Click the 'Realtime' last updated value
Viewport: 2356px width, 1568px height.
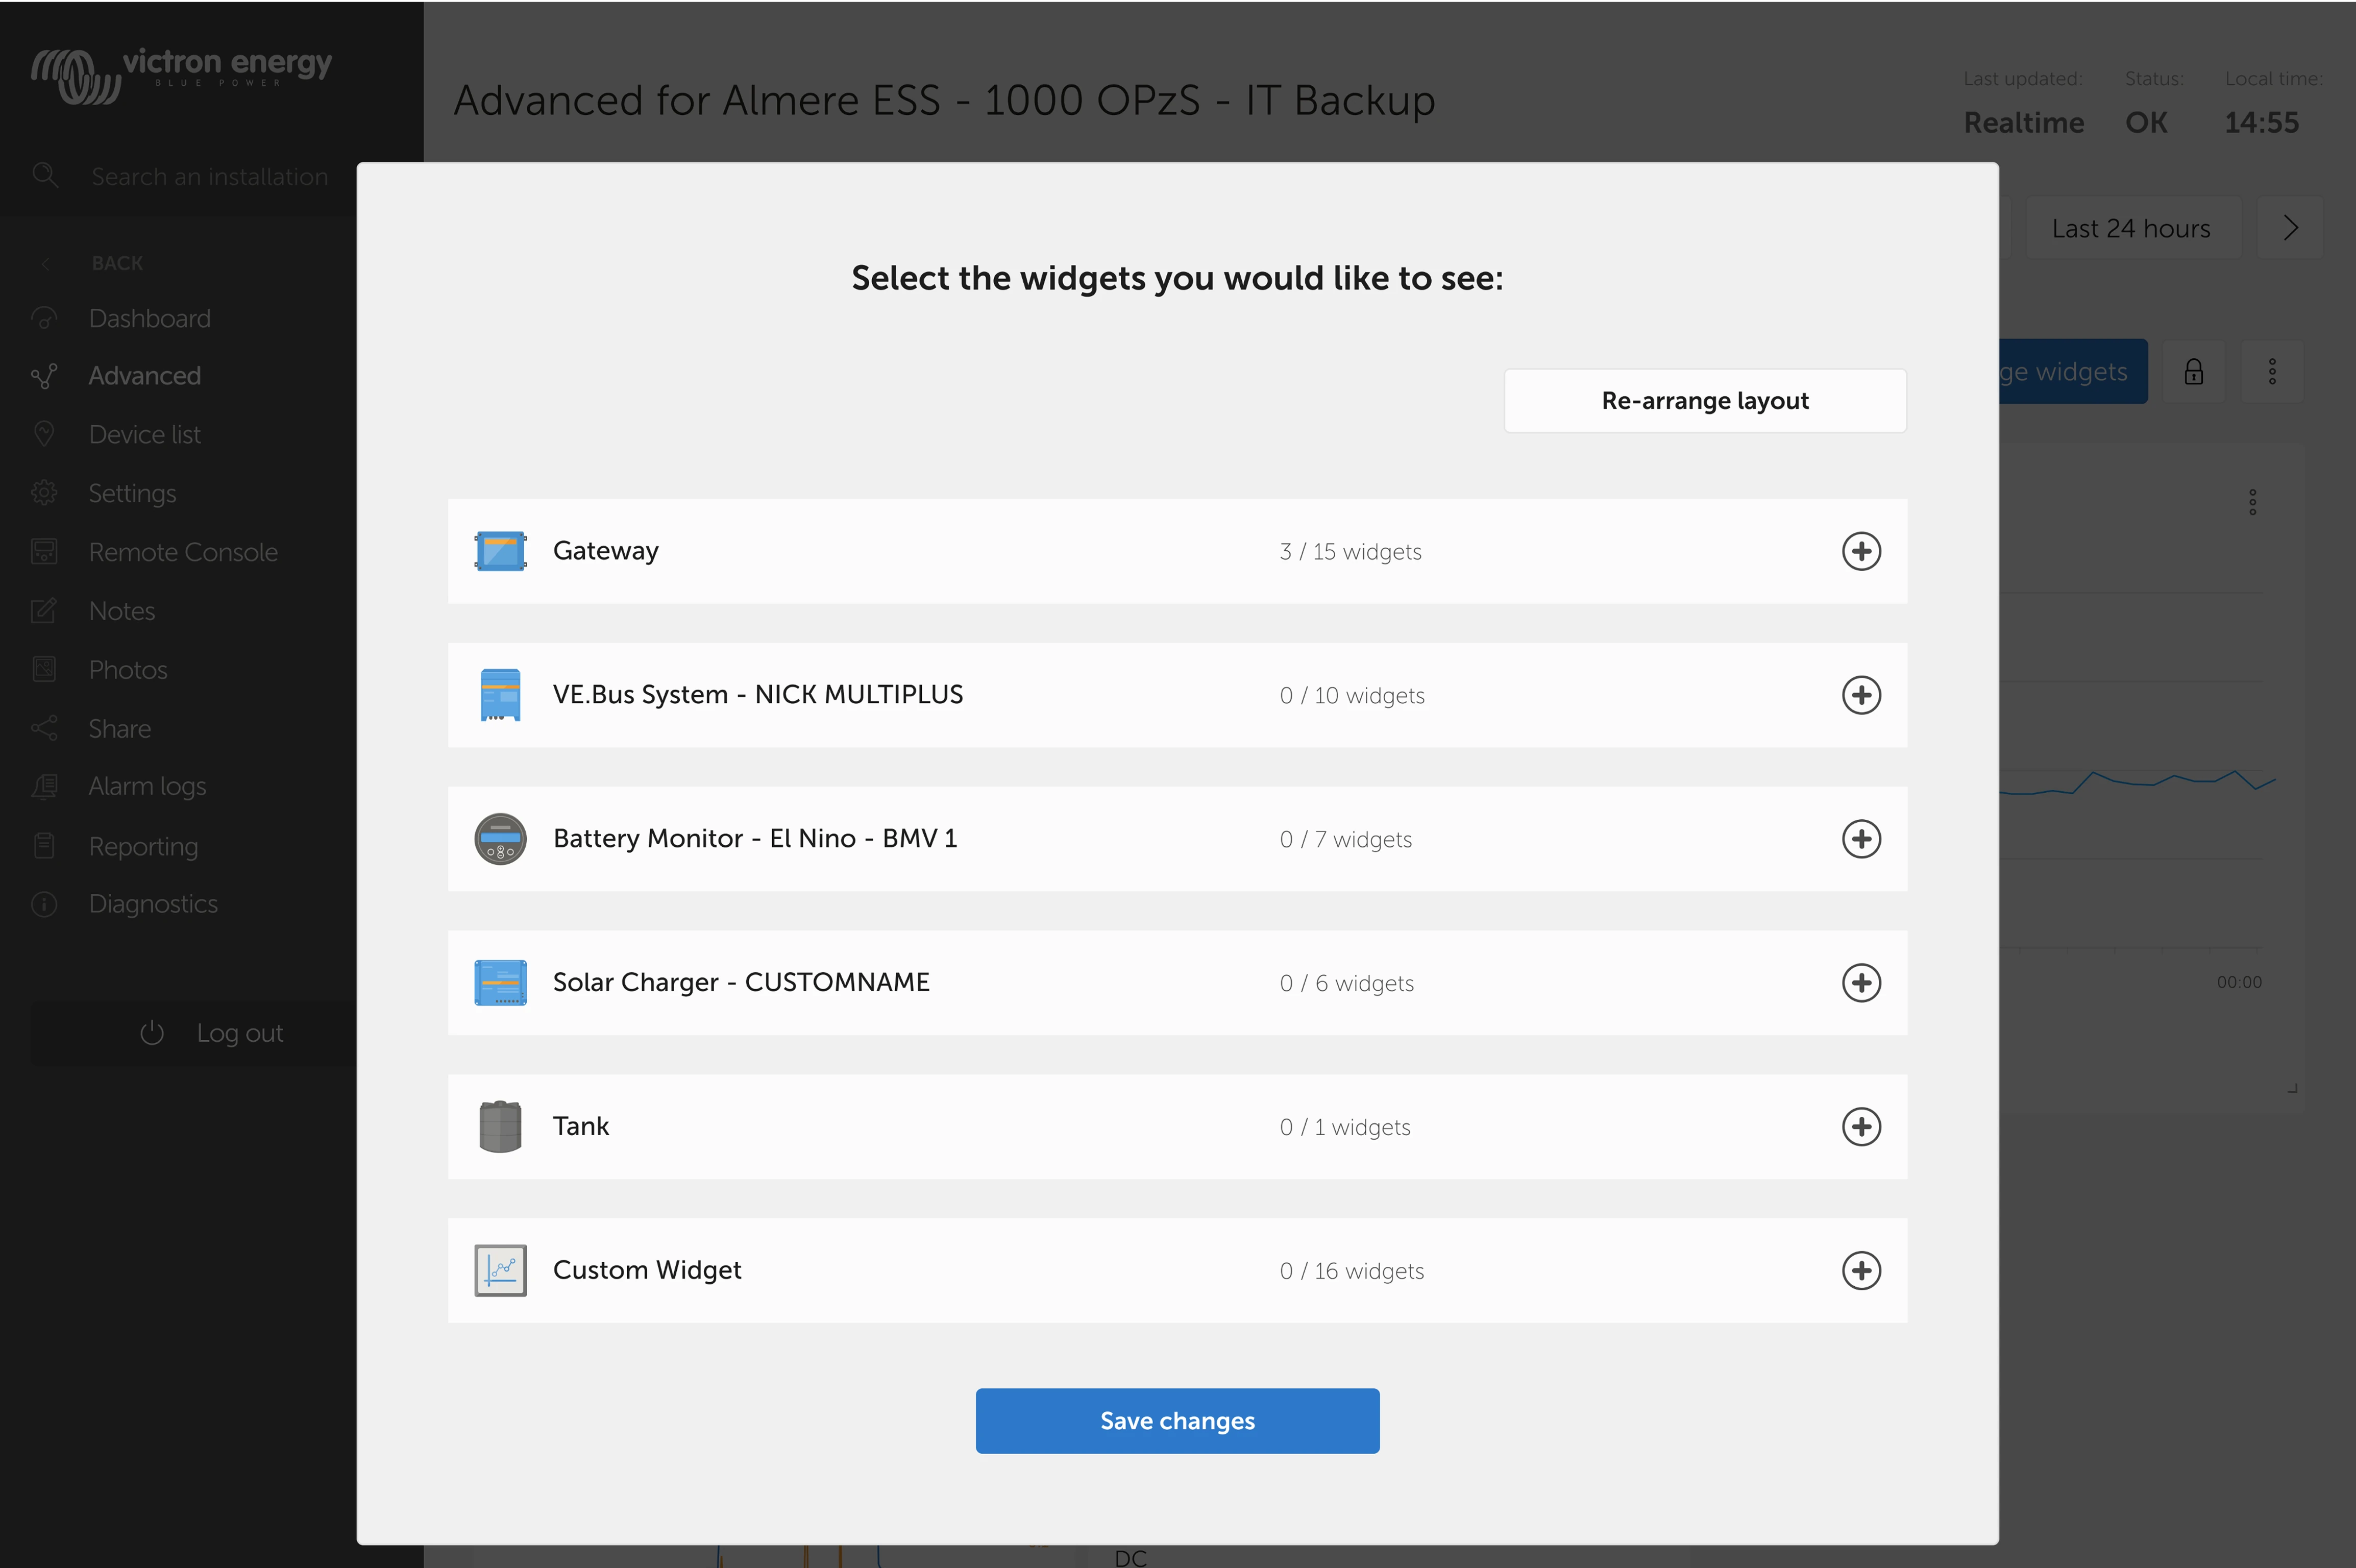(x=2024, y=123)
